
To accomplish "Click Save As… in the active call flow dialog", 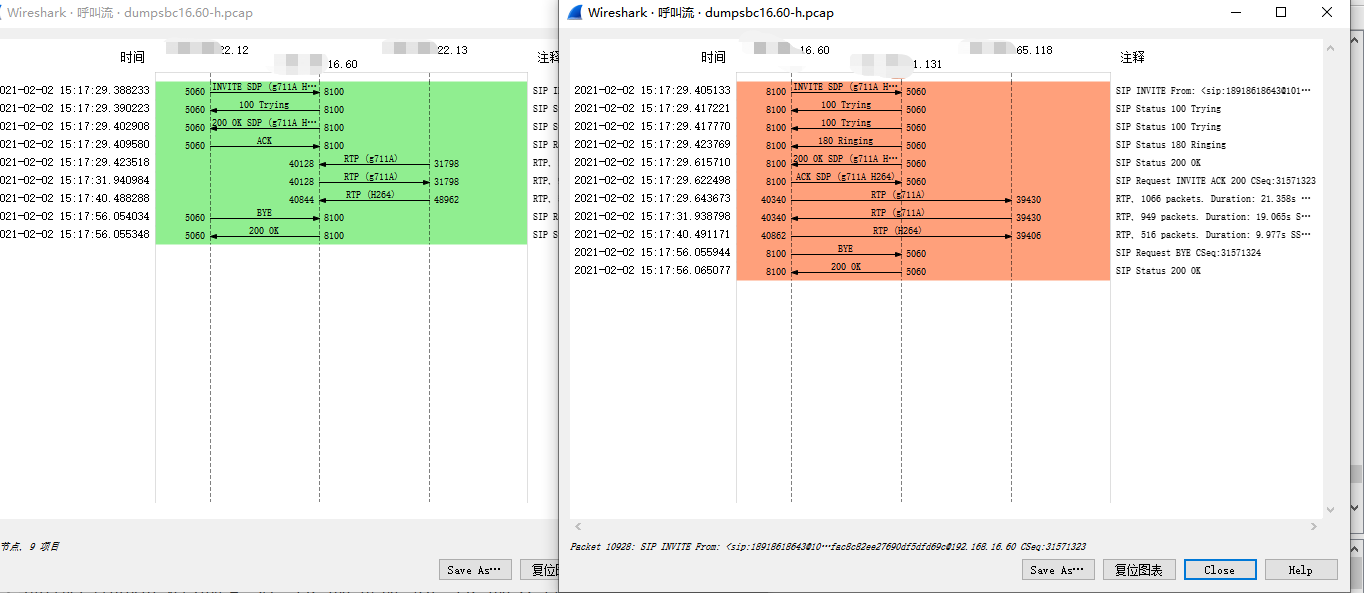I will point(1057,569).
